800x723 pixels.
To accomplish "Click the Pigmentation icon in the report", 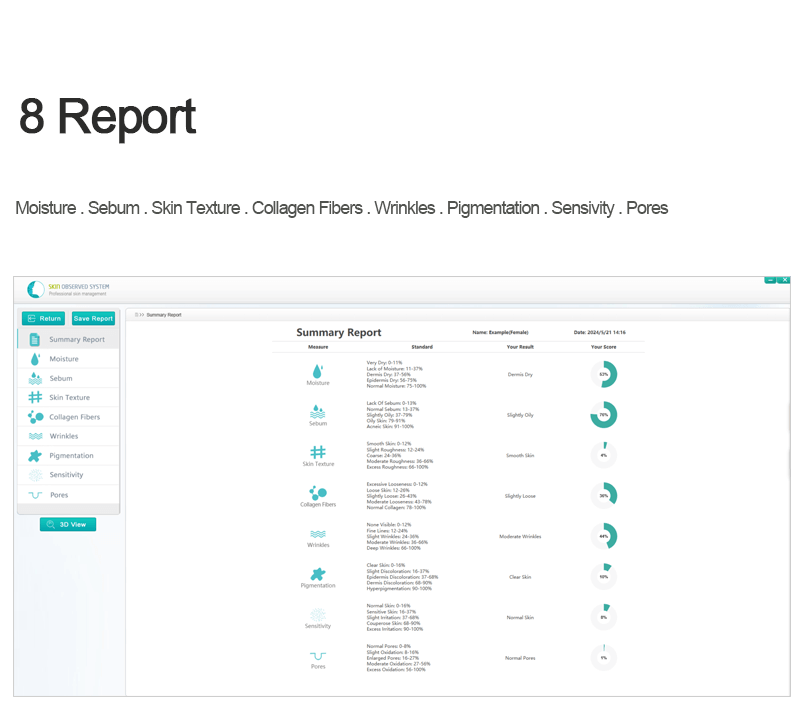I will point(318,574).
